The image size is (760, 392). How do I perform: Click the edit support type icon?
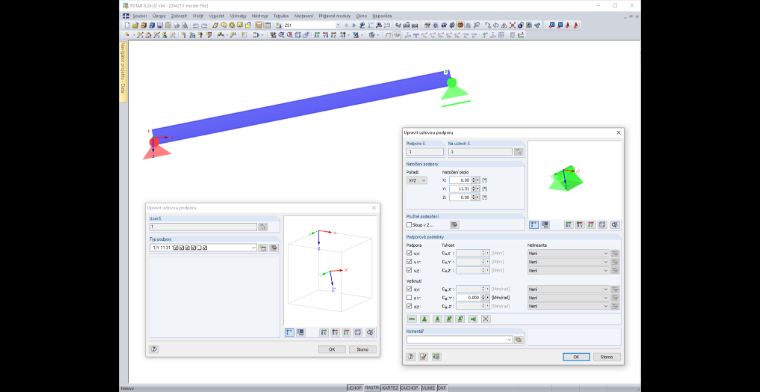[274, 248]
